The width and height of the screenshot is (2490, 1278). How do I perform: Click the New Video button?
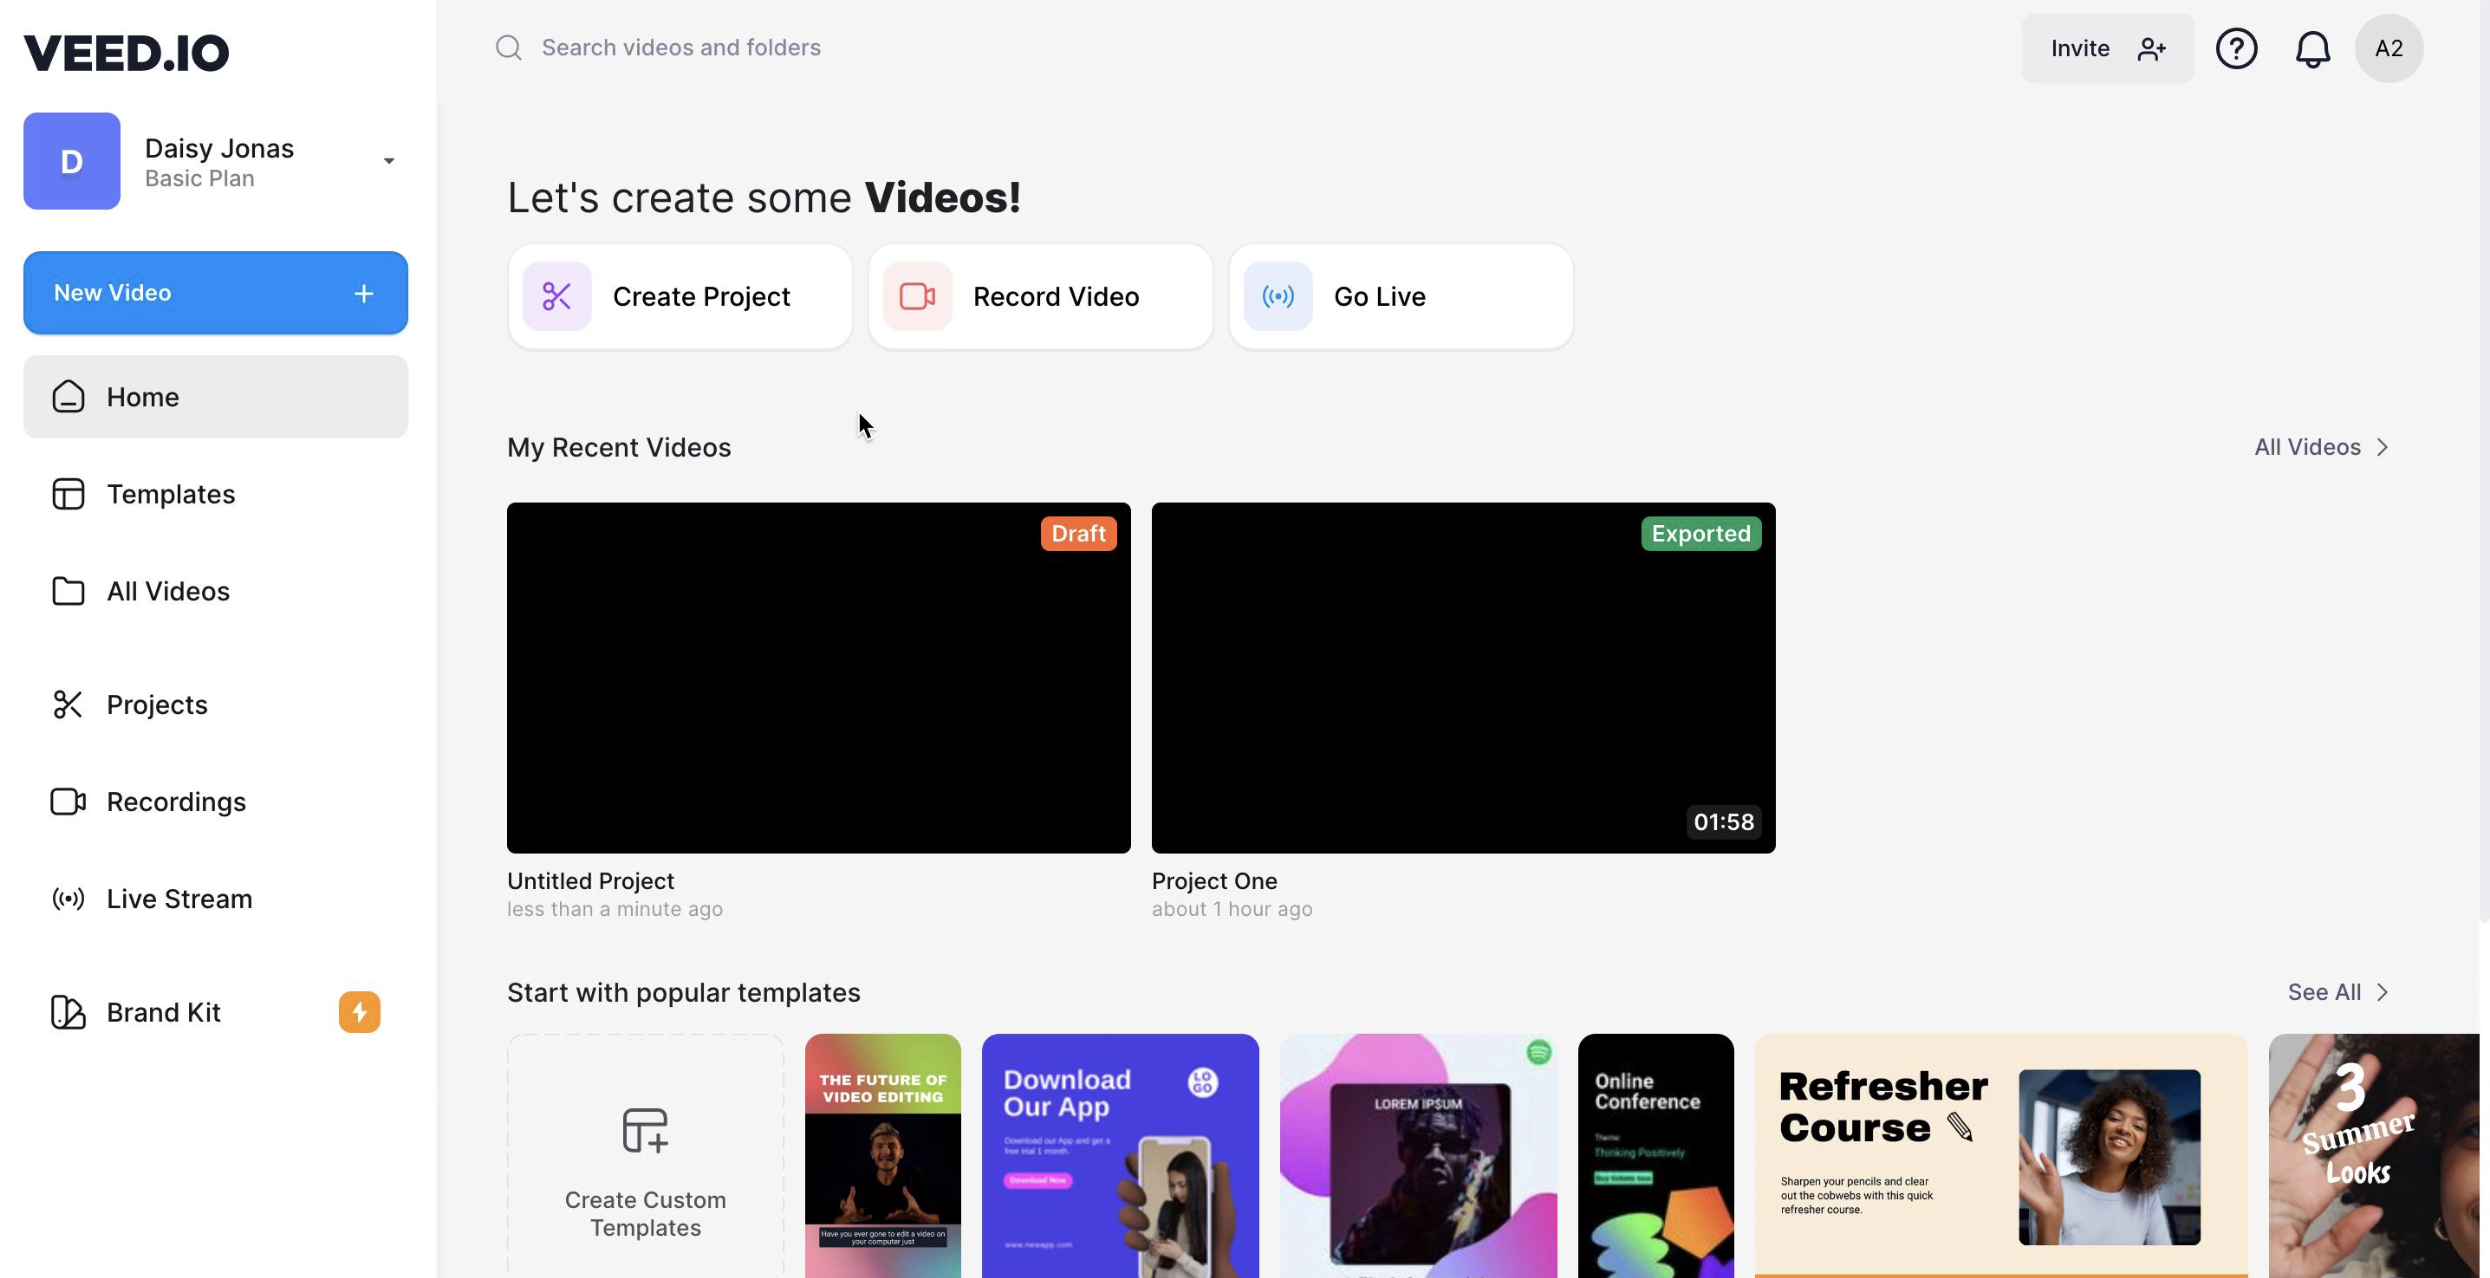pyautogui.click(x=215, y=292)
